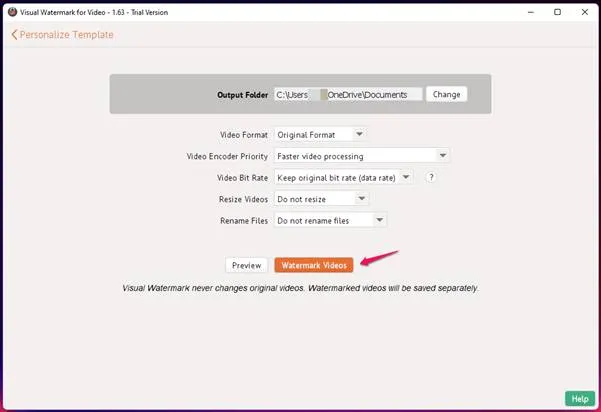This screenshot has width=601, height=412.
Task: Minimize the Visual Watermark window
Action: (x=531, y=12)
